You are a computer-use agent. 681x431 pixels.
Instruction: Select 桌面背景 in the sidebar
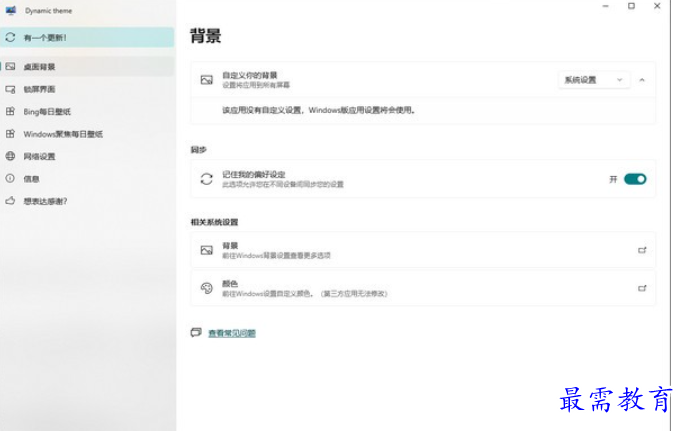(87, 66)
